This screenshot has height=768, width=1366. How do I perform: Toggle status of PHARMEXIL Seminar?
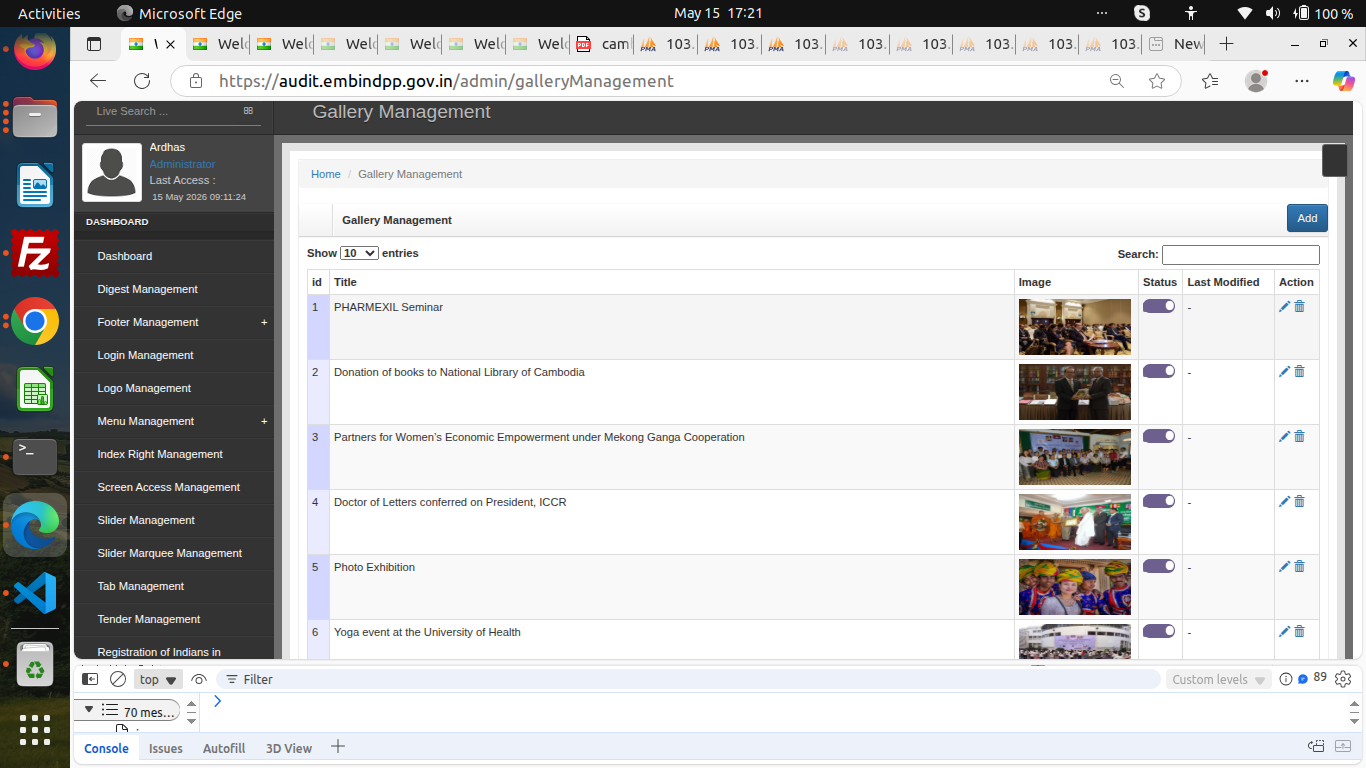tap(1159, 306)
